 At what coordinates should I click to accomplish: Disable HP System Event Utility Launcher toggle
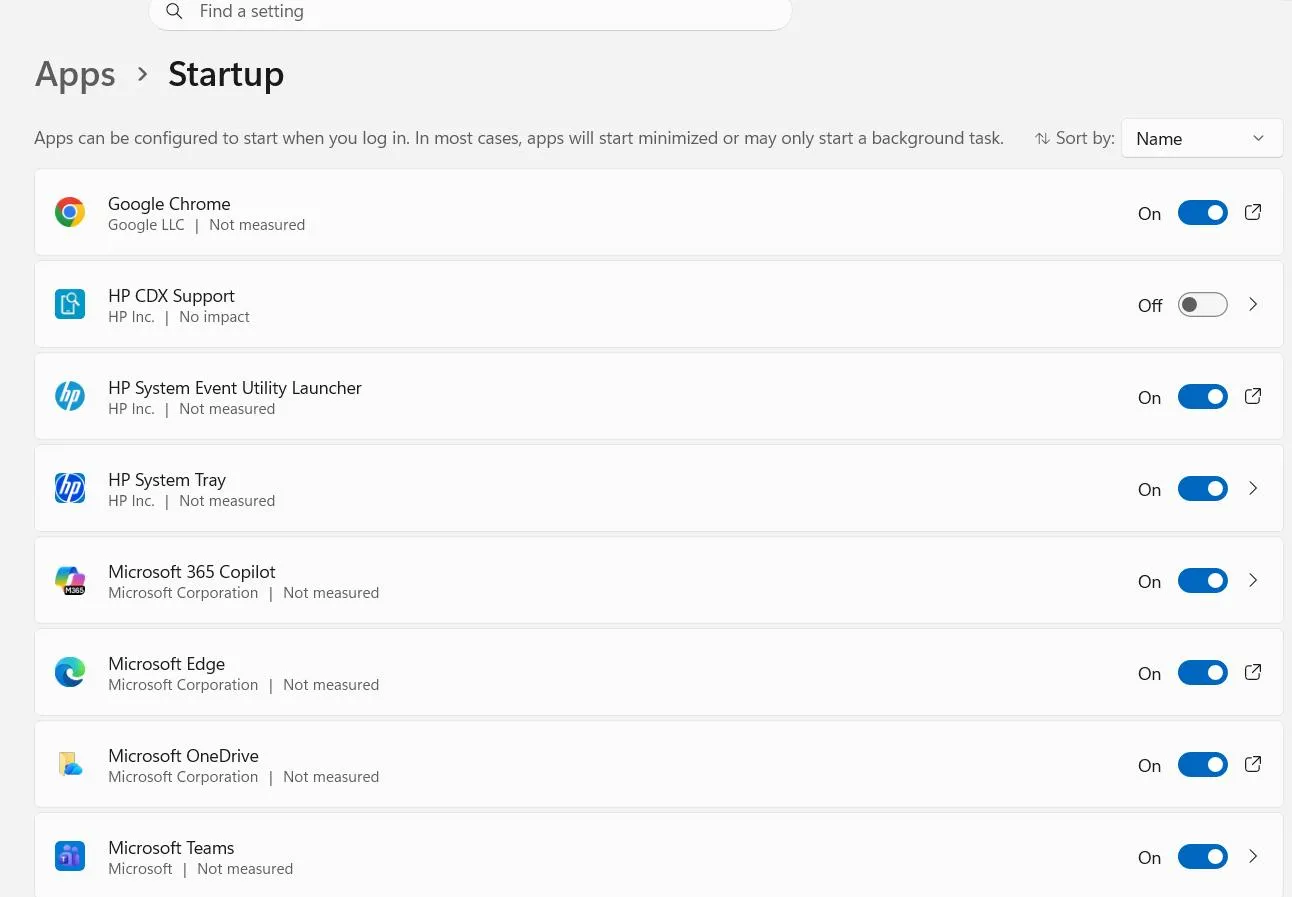point(1203,397)
